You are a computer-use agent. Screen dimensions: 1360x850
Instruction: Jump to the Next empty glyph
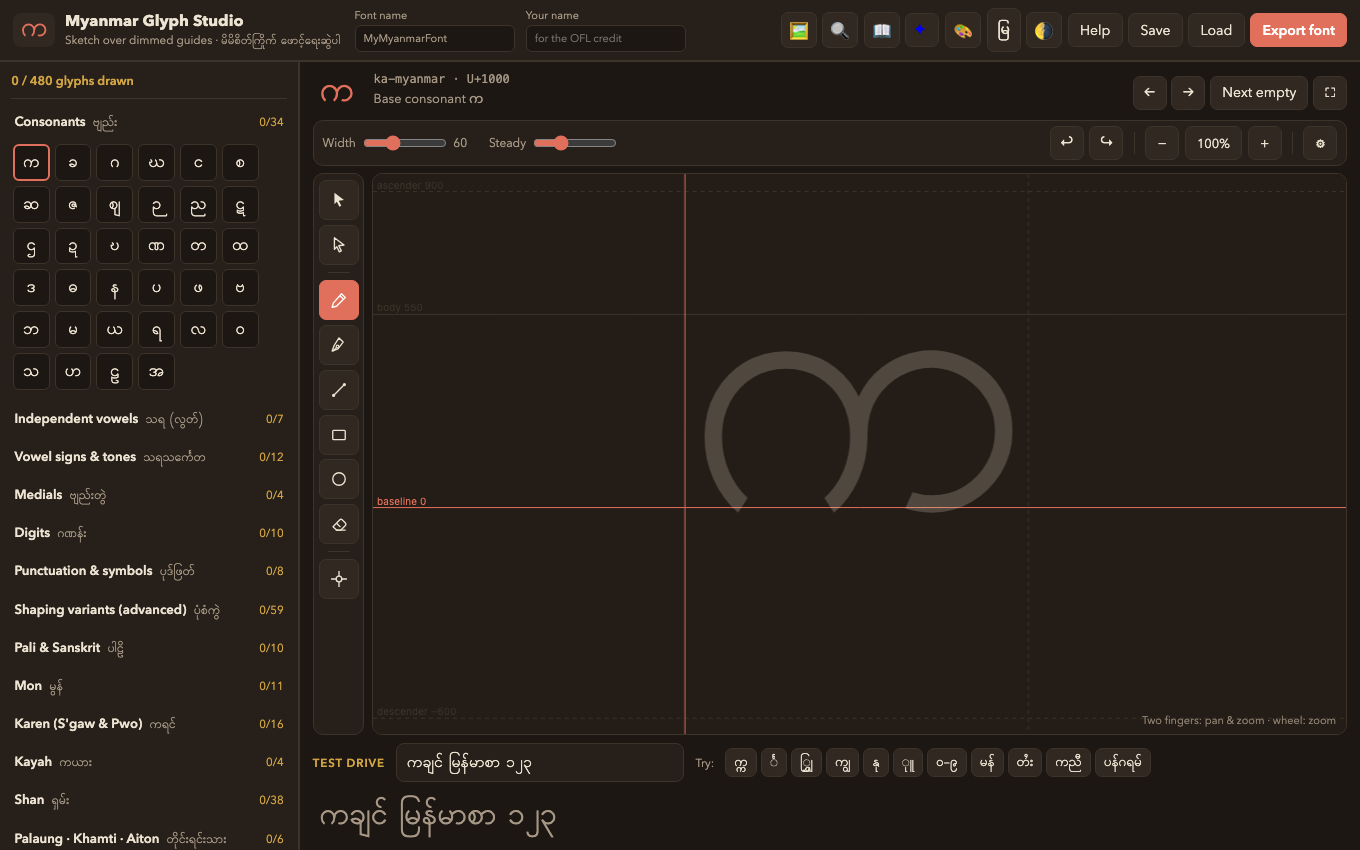click(1259, 92)
